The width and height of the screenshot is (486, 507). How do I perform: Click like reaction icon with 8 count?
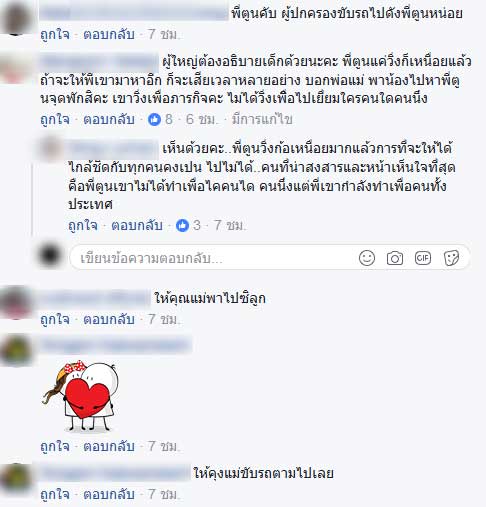pyautogui.click(x=154, y=119)
